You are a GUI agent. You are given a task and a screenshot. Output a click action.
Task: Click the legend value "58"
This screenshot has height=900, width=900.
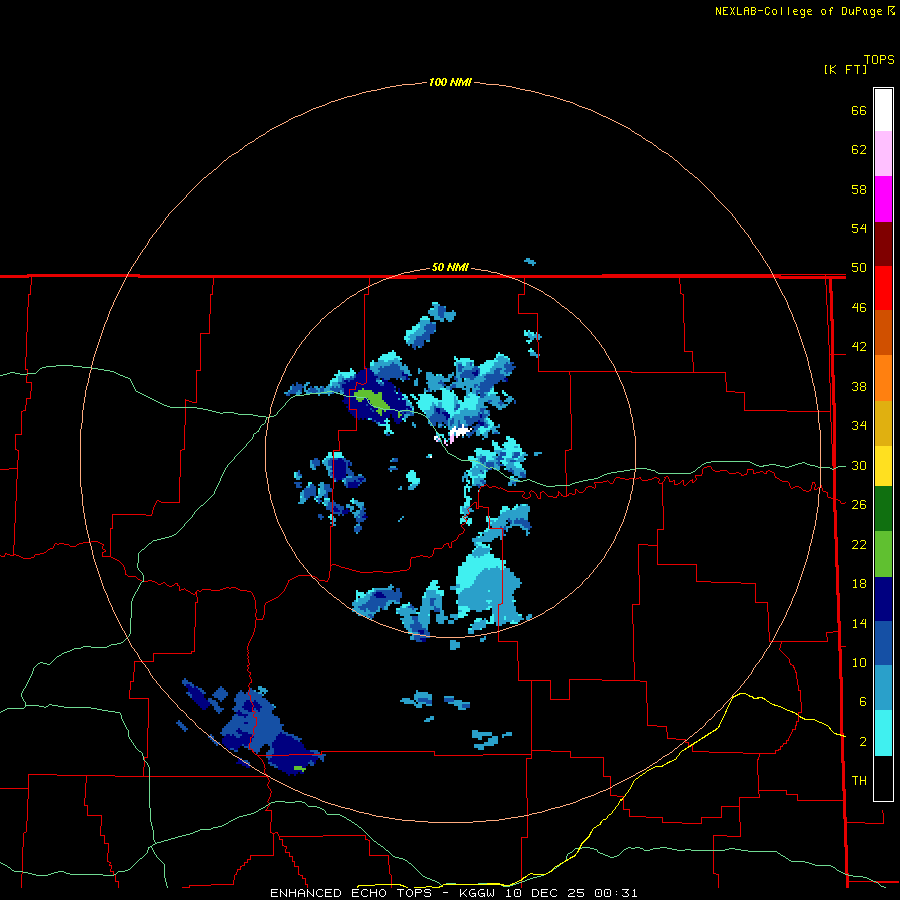(x=859, y=189)
